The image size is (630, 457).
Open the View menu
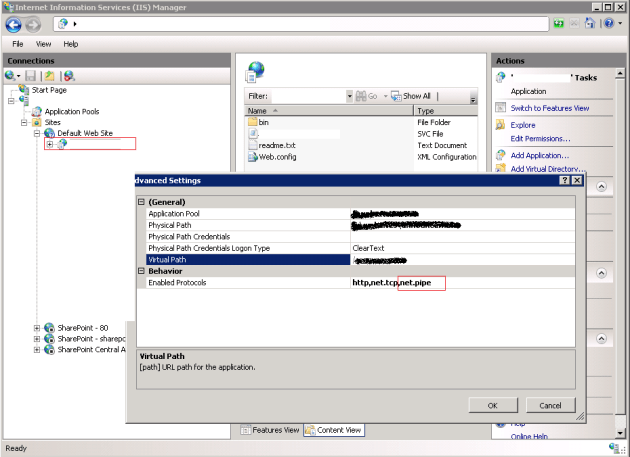[x=43, y=44]
